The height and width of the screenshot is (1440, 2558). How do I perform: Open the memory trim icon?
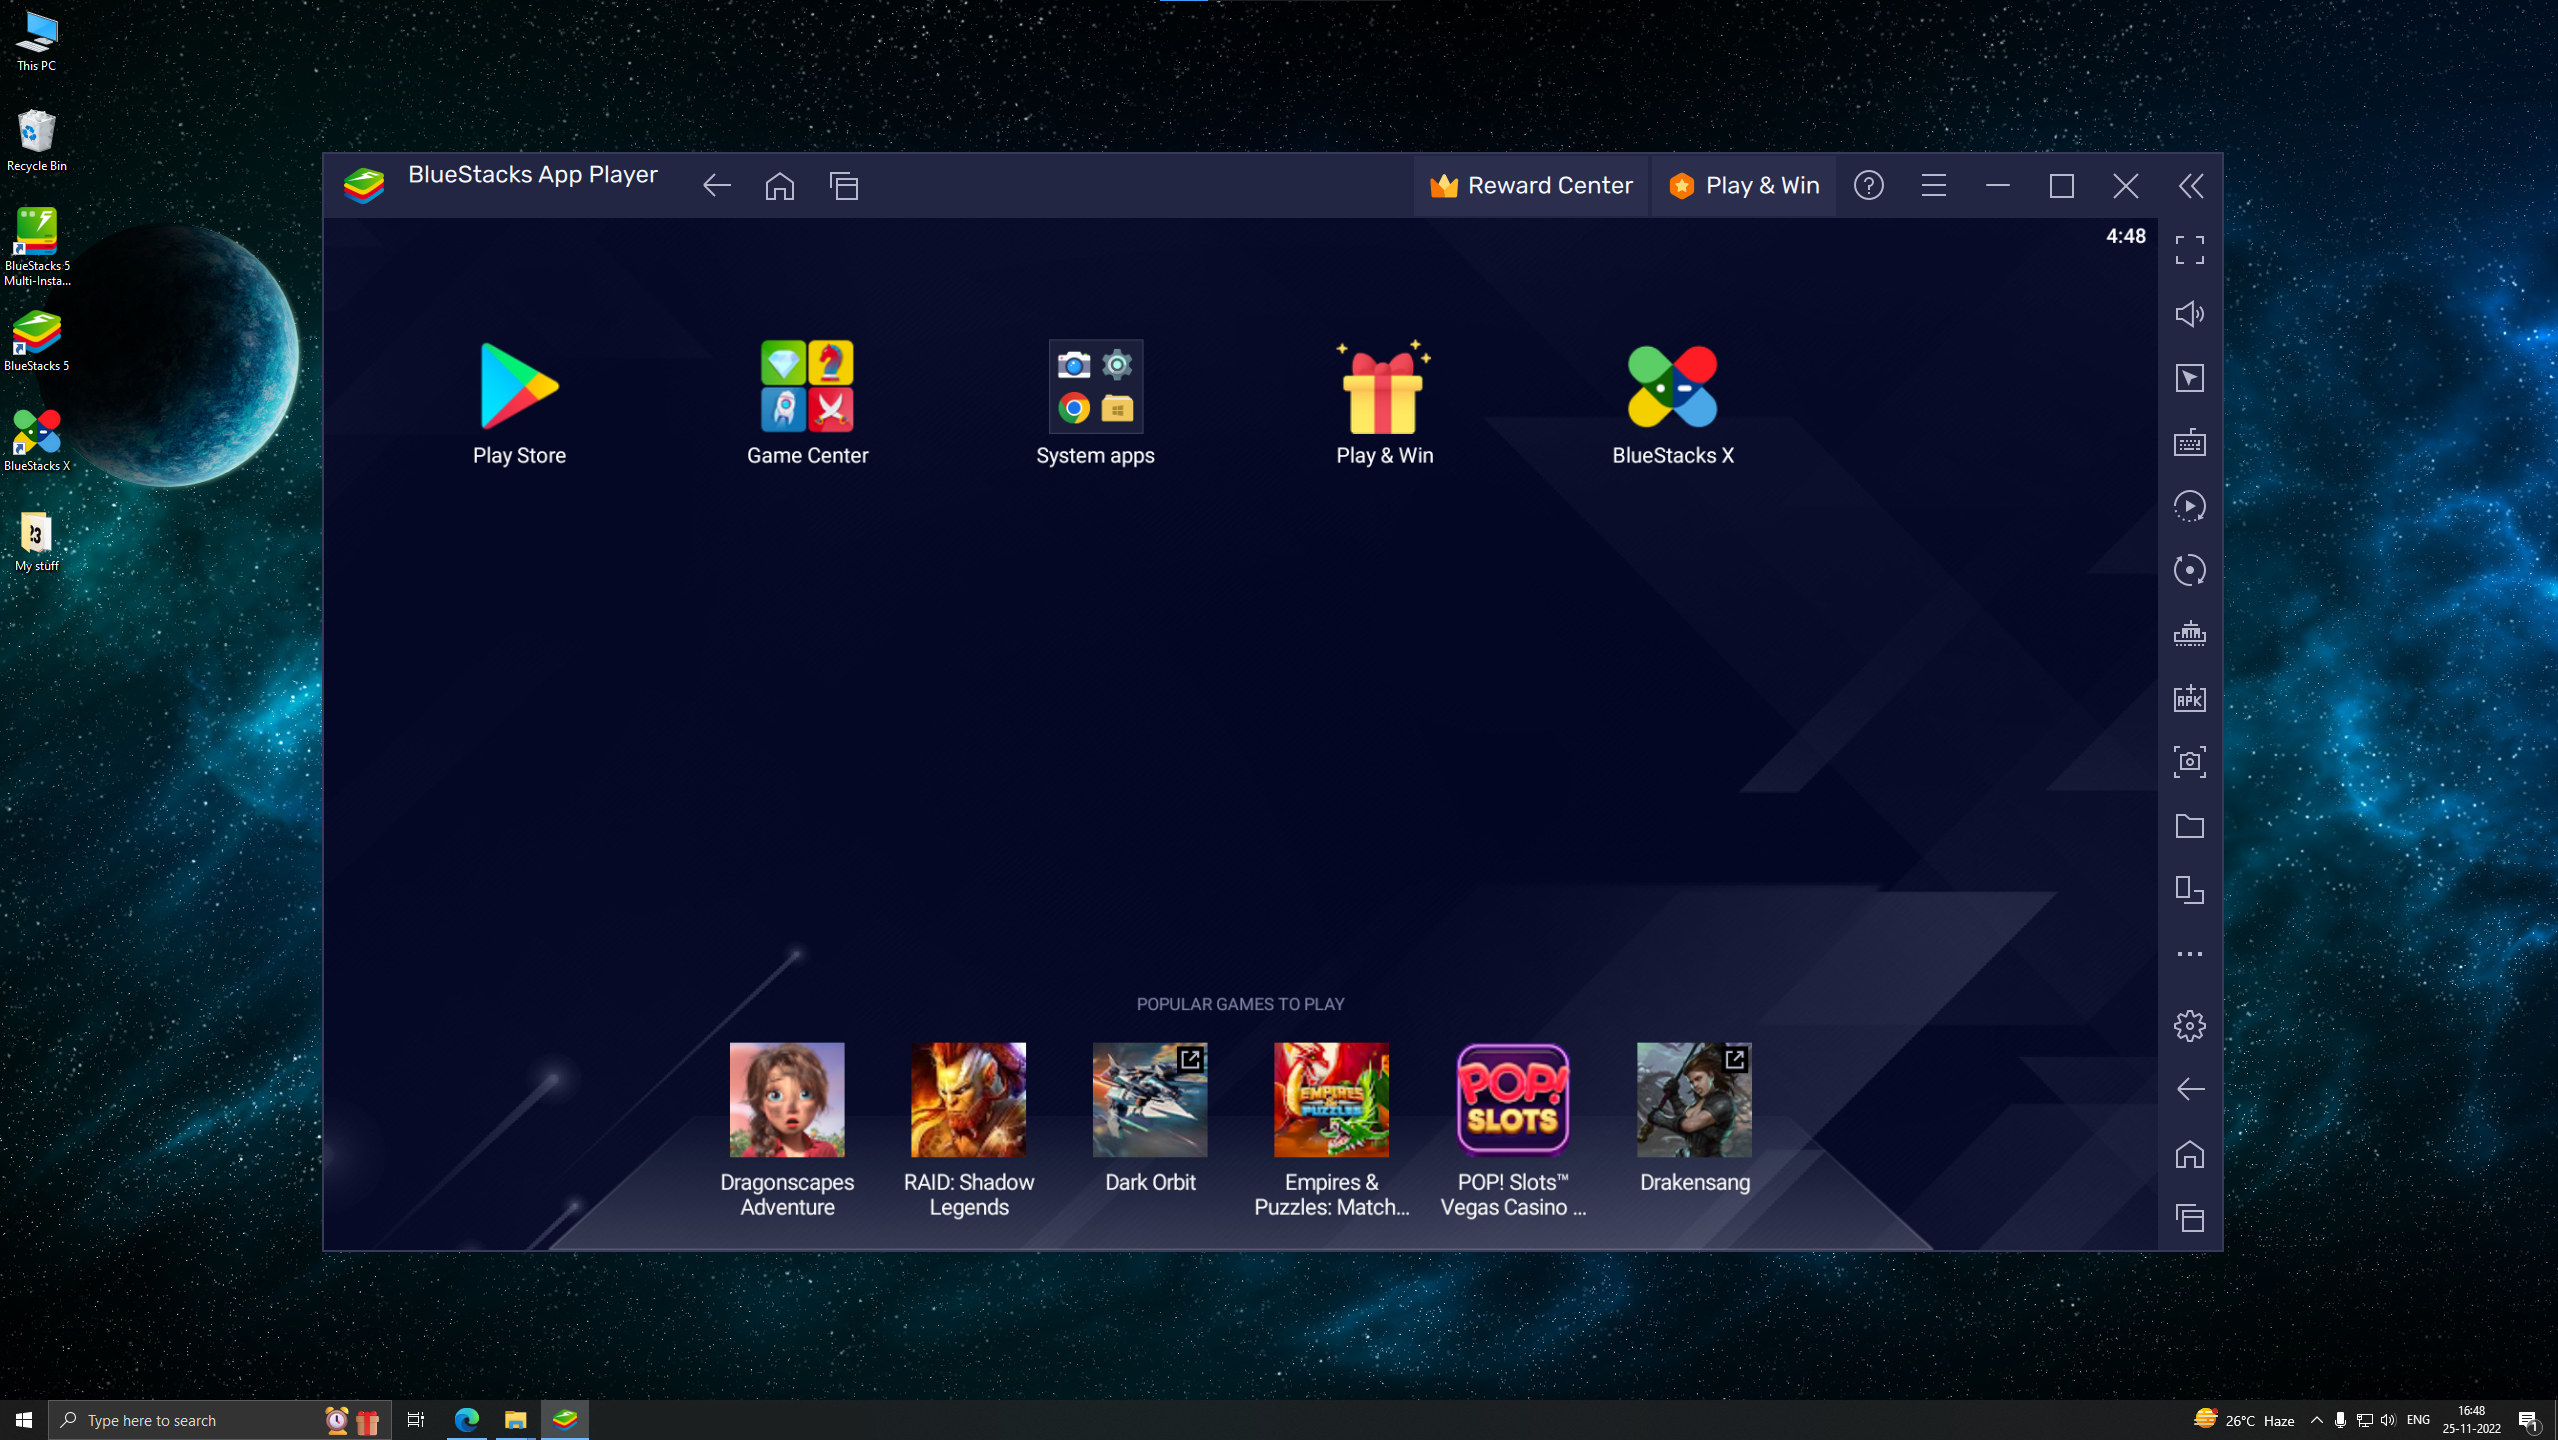[x=2189, y=634]
